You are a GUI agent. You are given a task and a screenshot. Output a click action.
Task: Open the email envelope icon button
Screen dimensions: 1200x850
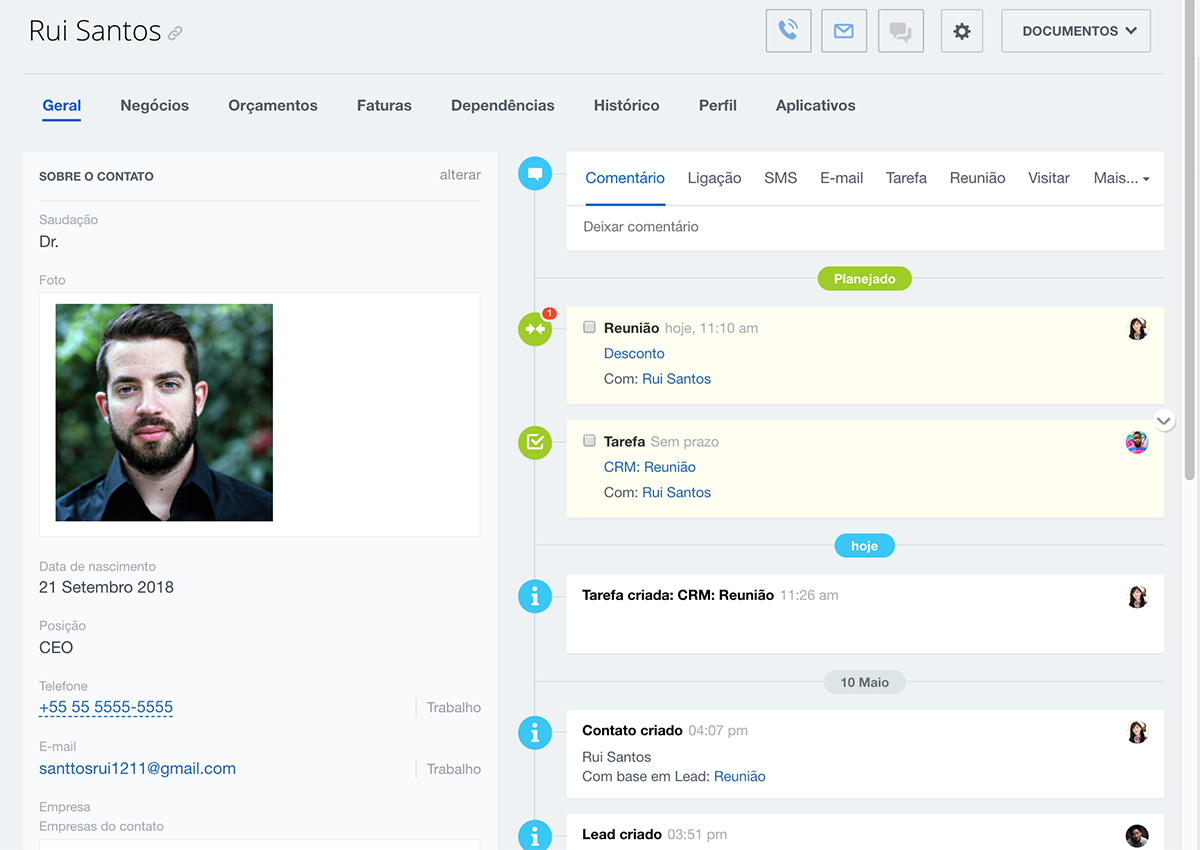844,31
